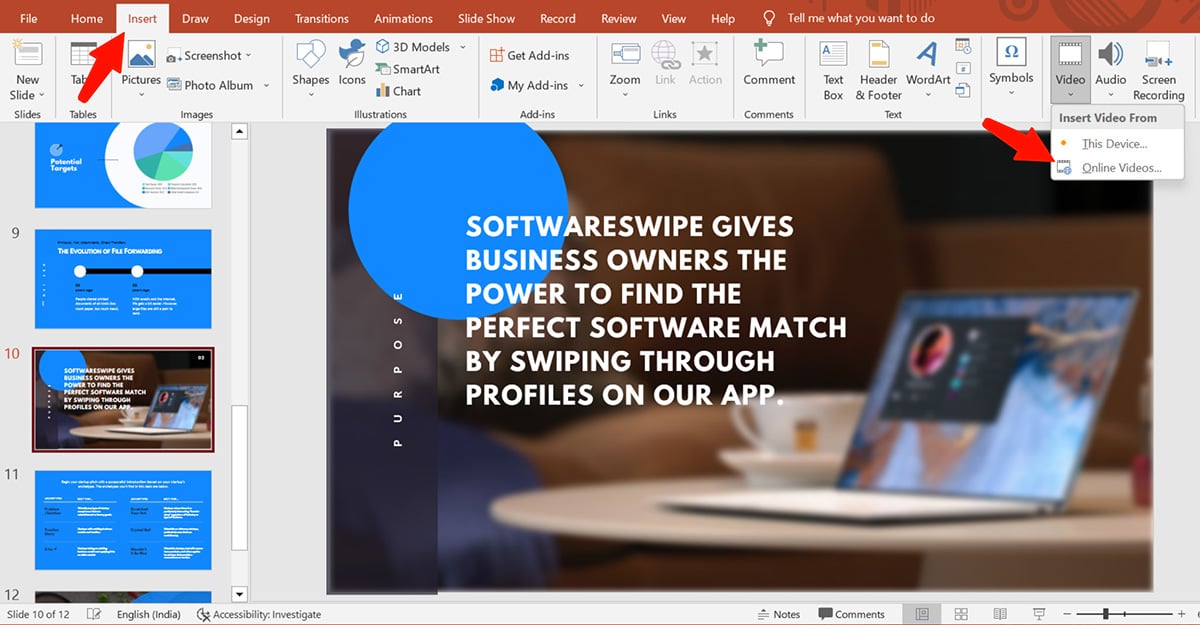Open the Transitions tab
The width and height of the screenshot is (1200, 625).
click(321, 18)
